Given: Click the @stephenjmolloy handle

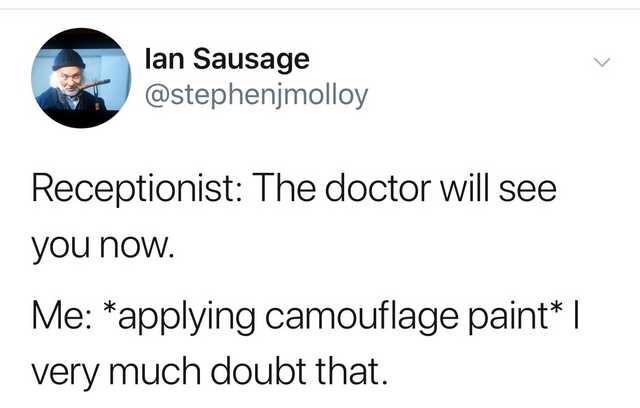Looking at the screenshot, I should pyautogui.click(x=256, y=96).
